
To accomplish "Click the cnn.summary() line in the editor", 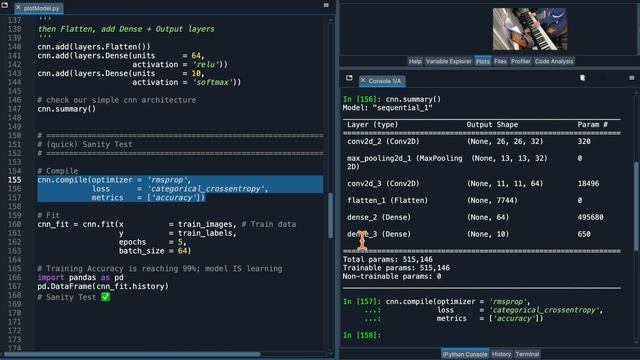I will (67, 109).
